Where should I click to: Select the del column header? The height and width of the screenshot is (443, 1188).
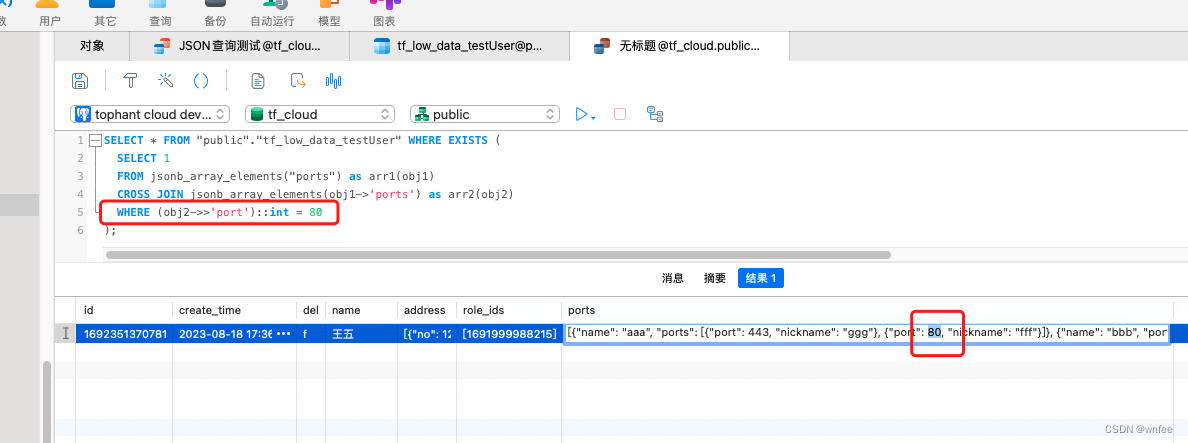311,310
